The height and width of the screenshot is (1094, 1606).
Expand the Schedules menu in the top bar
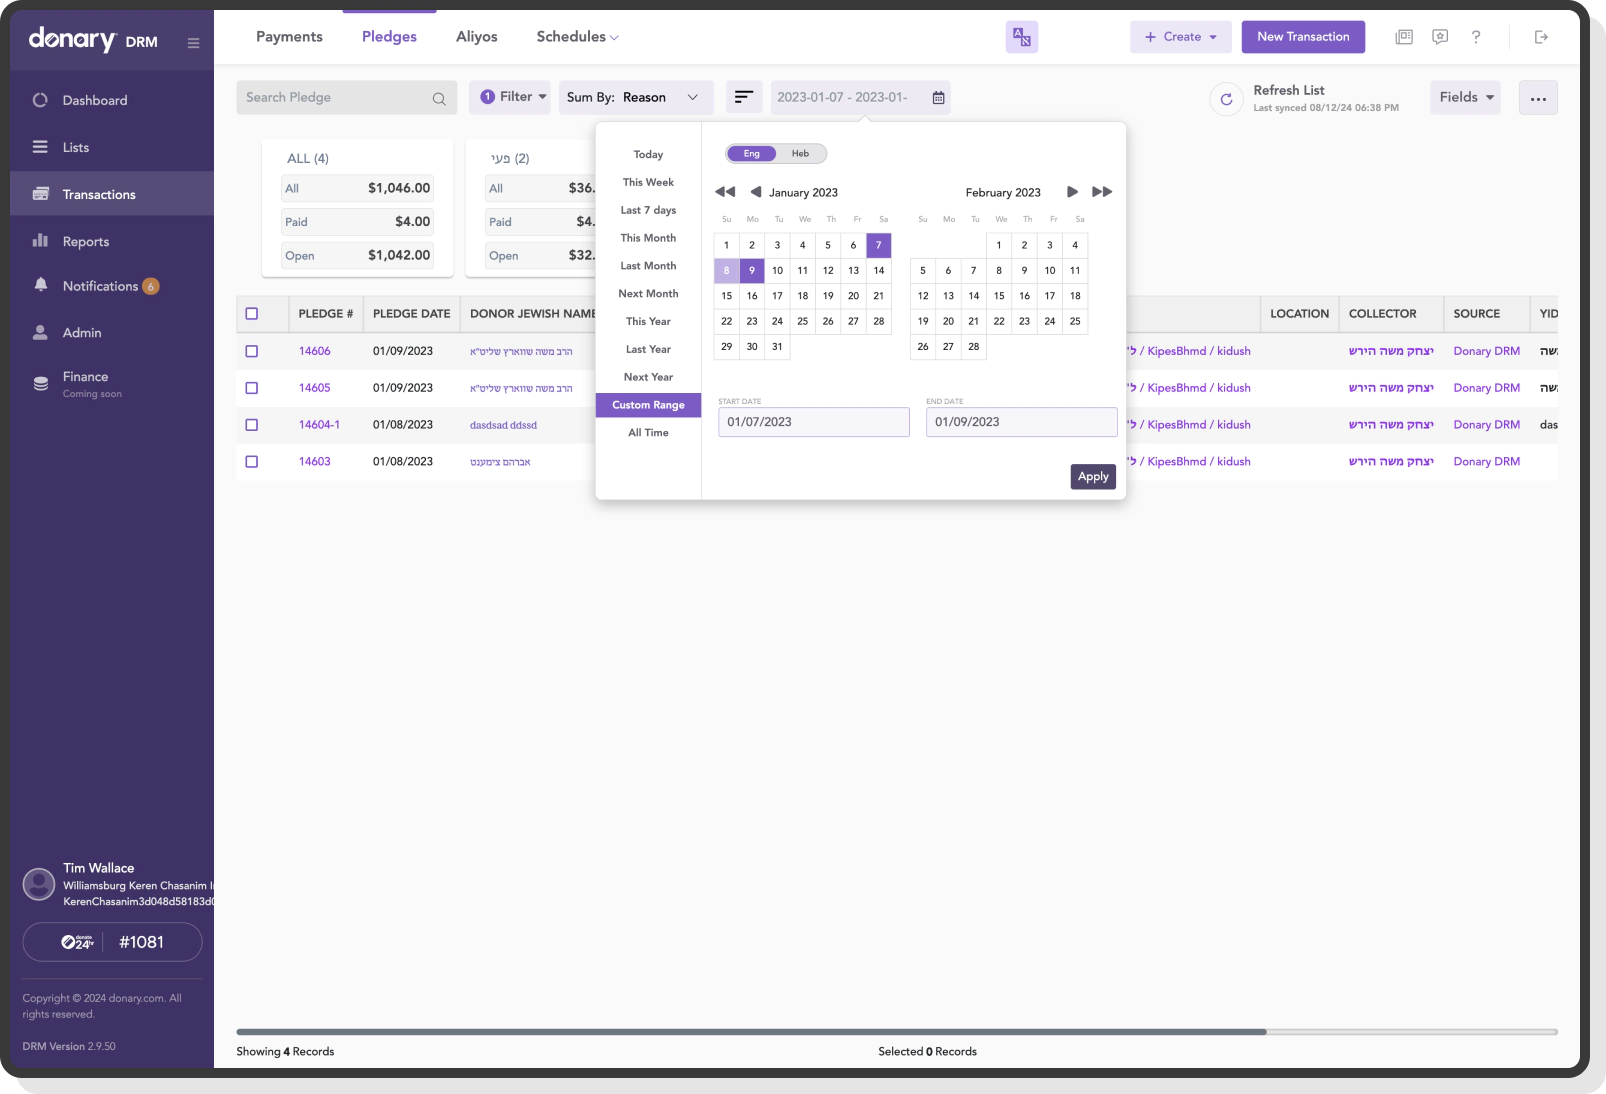click(x=576, y=36)
